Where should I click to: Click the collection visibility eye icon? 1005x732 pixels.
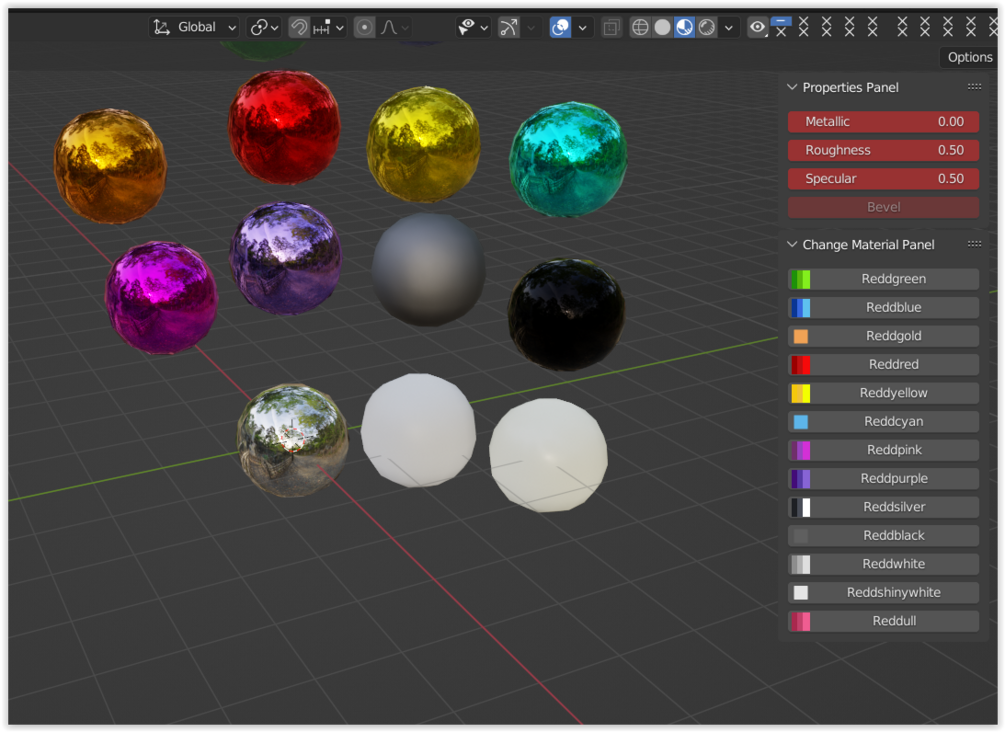pyautogui.click(x=758, y=27)
